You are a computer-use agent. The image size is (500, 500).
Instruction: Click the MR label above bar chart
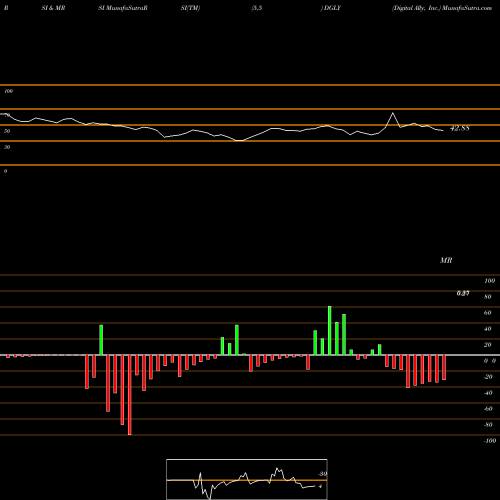tap(446, 260)
